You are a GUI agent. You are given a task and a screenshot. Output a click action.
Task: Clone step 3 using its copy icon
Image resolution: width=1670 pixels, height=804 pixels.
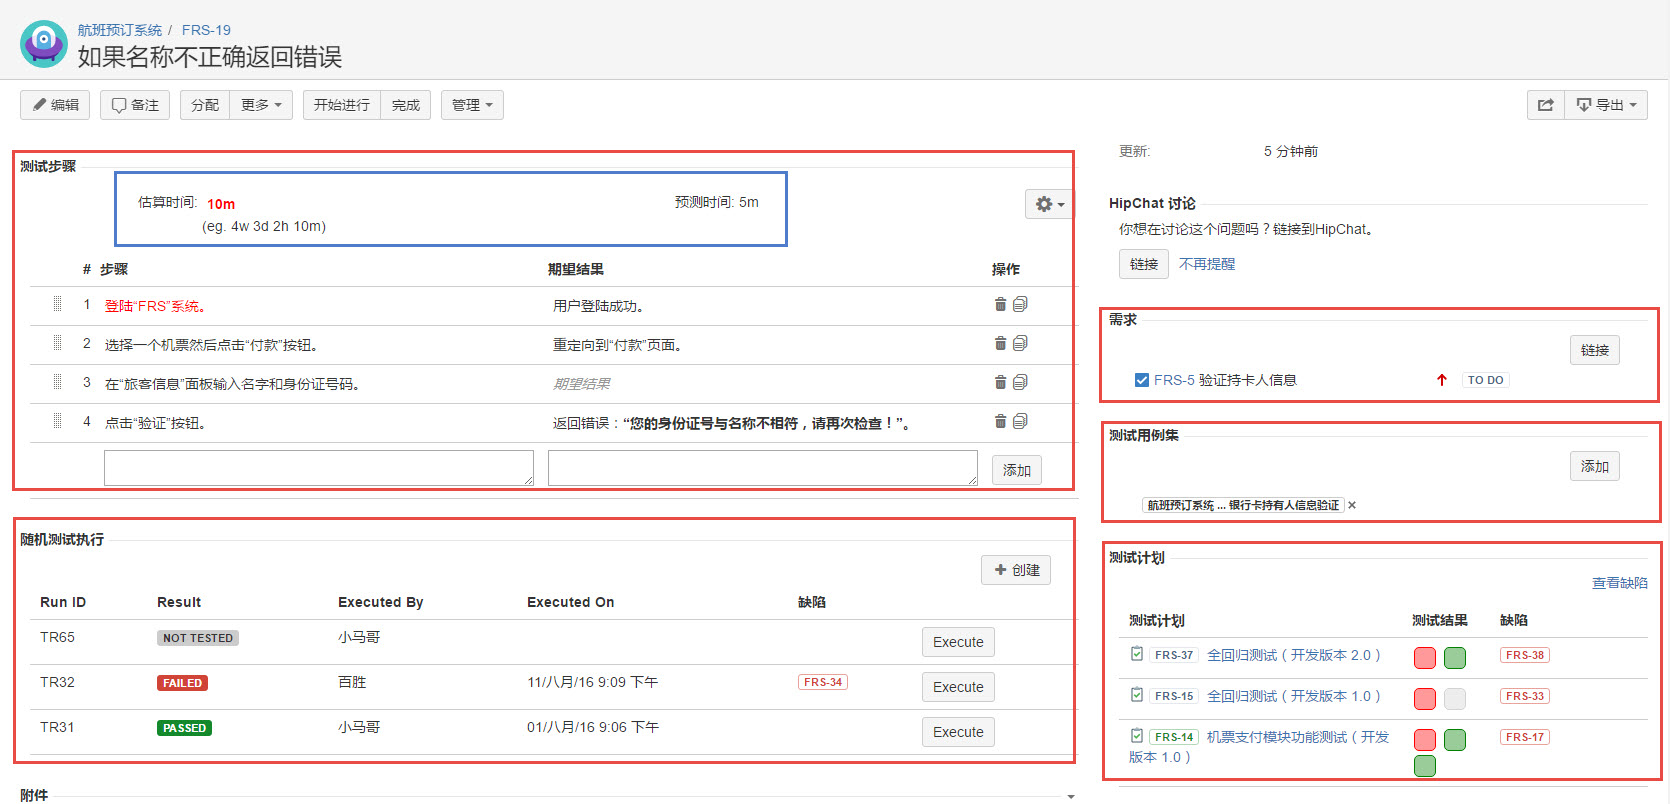pyautogui.click(x=1020, y=383)
